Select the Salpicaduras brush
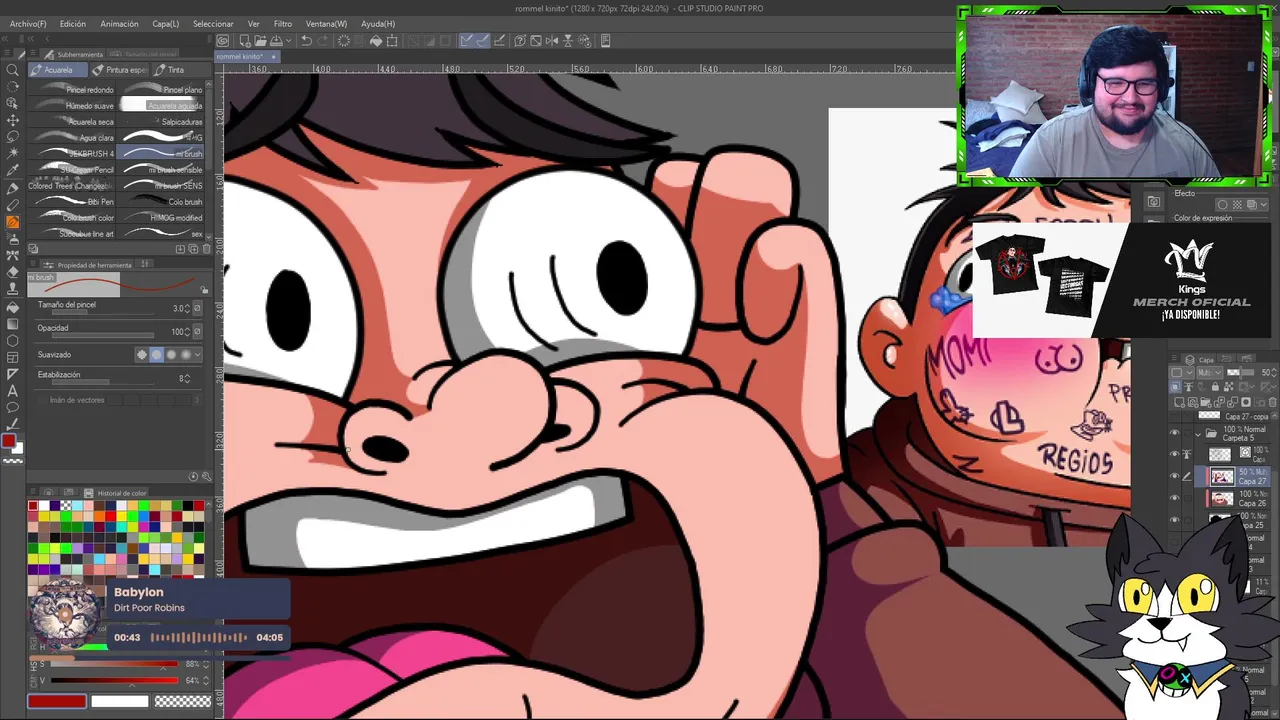This screenshot has height=720, width=1280. click(x=162, y=122)
